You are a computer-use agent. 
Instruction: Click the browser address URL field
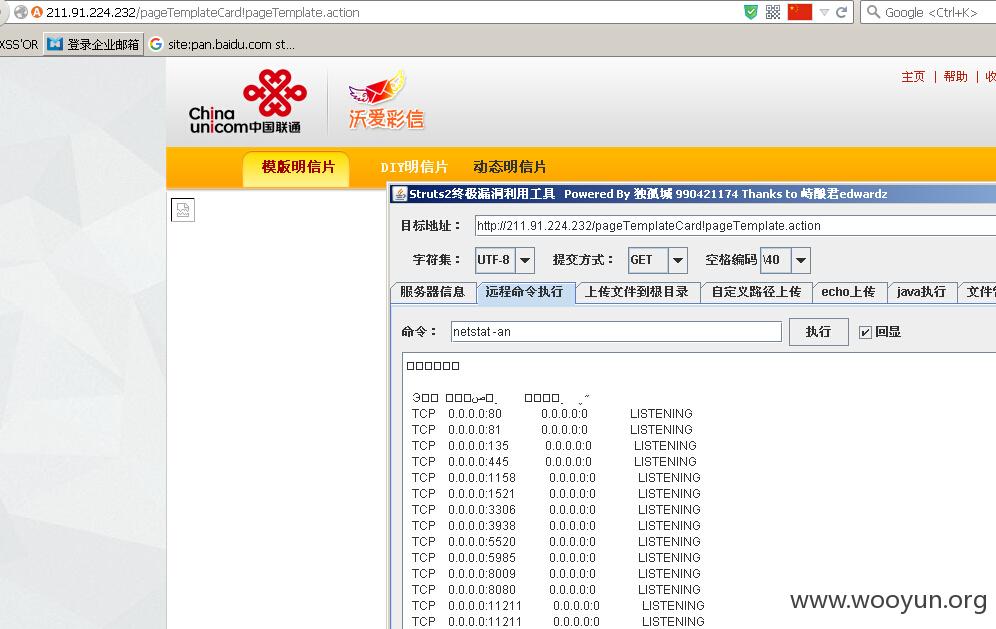tap(381, 12)
